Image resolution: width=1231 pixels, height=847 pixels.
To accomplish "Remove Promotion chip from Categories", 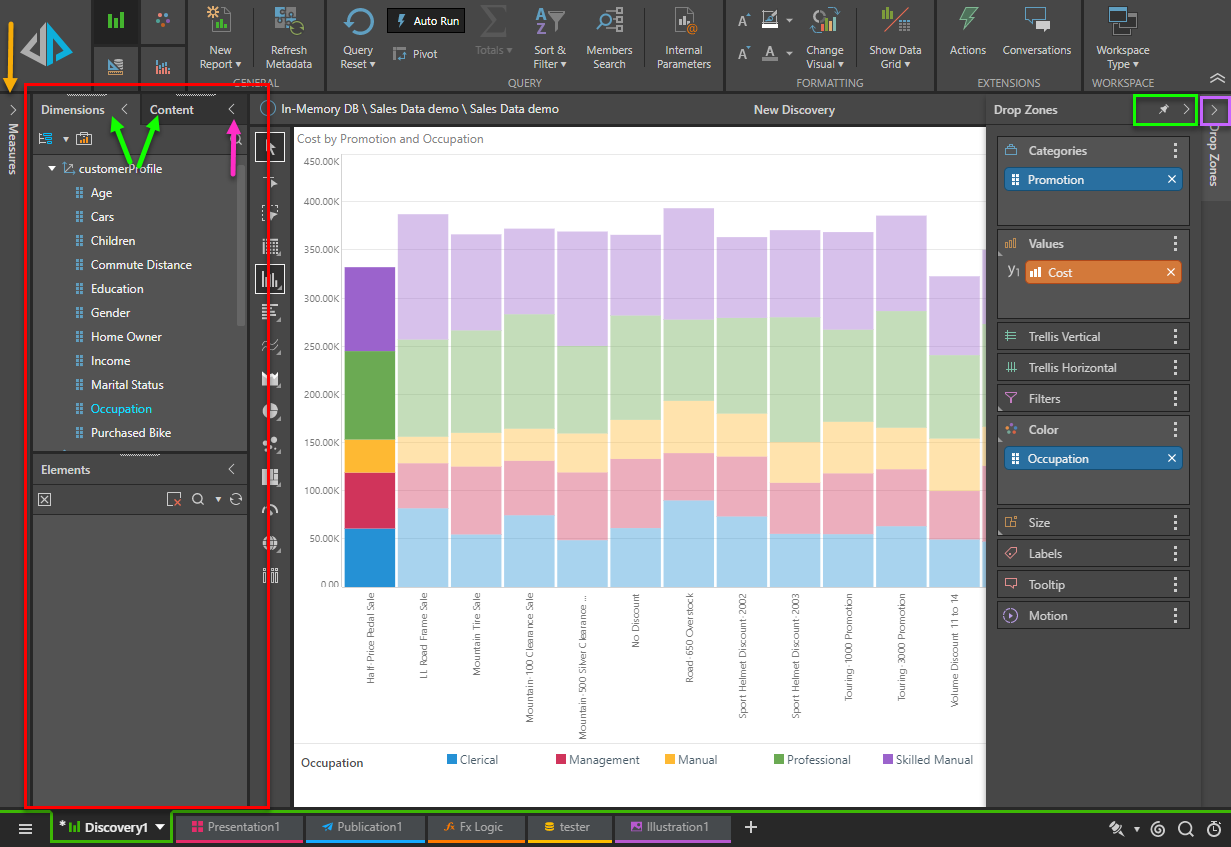I will coord(1172,180).
